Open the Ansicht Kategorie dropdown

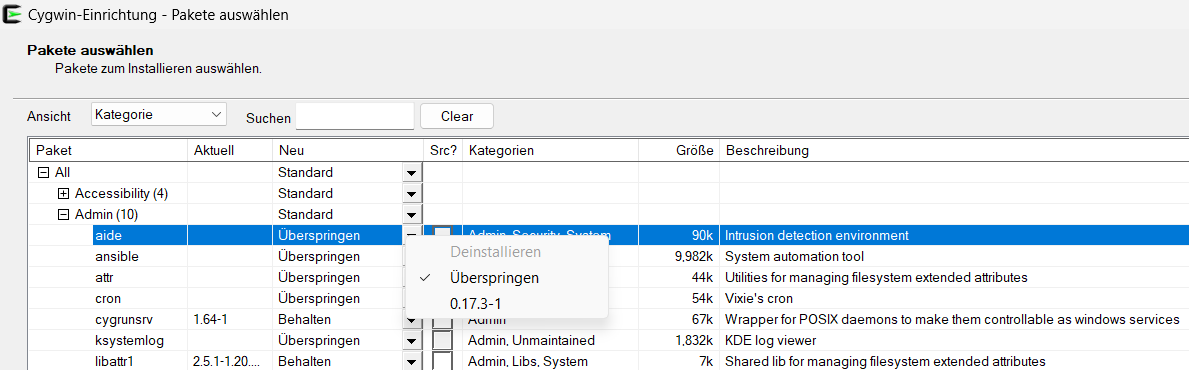coord(158,115)
